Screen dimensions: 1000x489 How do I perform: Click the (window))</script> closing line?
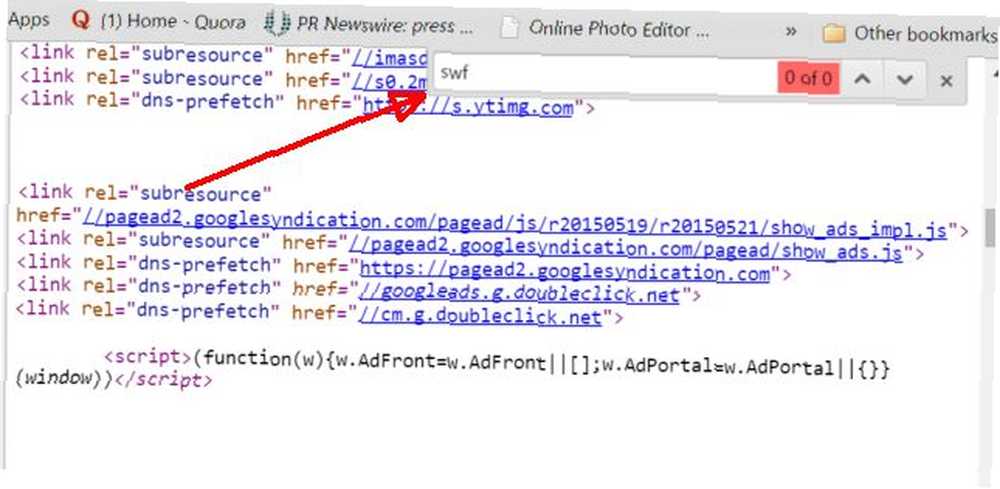[114, 379]
